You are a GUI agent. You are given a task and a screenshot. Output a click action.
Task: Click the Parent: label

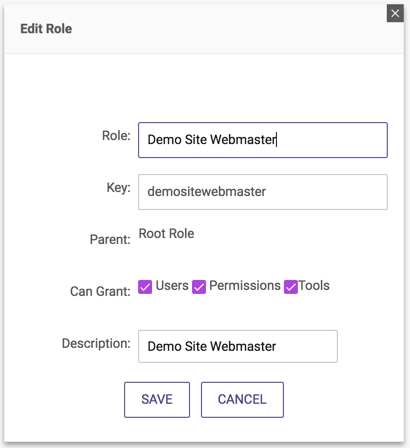[x=110, y=240]
